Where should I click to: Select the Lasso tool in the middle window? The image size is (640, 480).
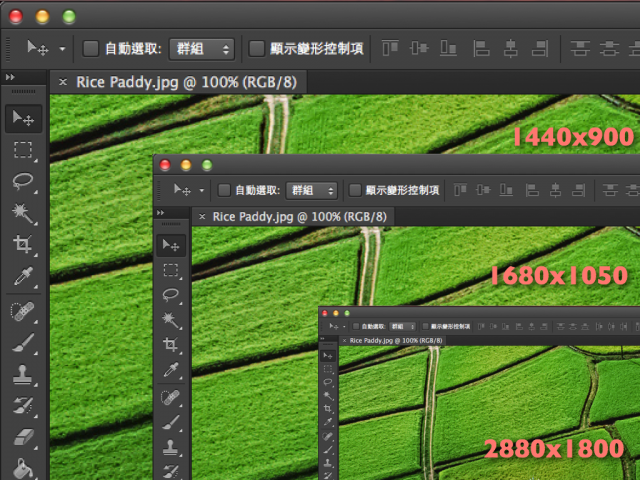(171, 295)
